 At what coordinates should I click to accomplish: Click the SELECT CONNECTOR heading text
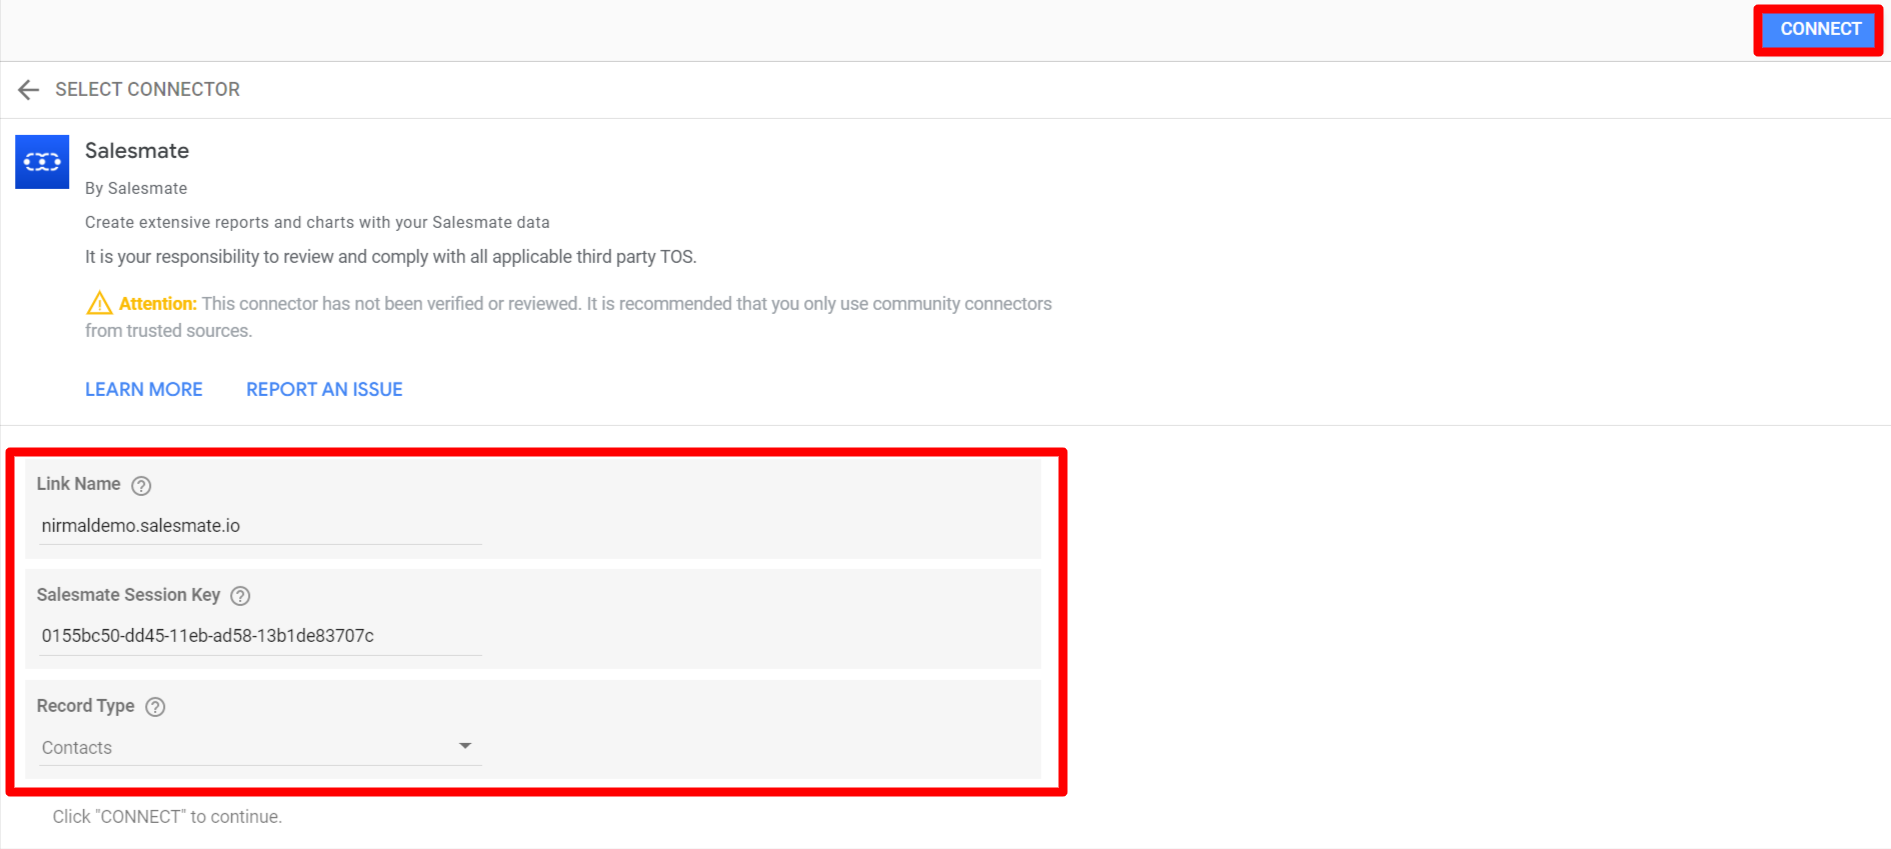tap(147, 89)
